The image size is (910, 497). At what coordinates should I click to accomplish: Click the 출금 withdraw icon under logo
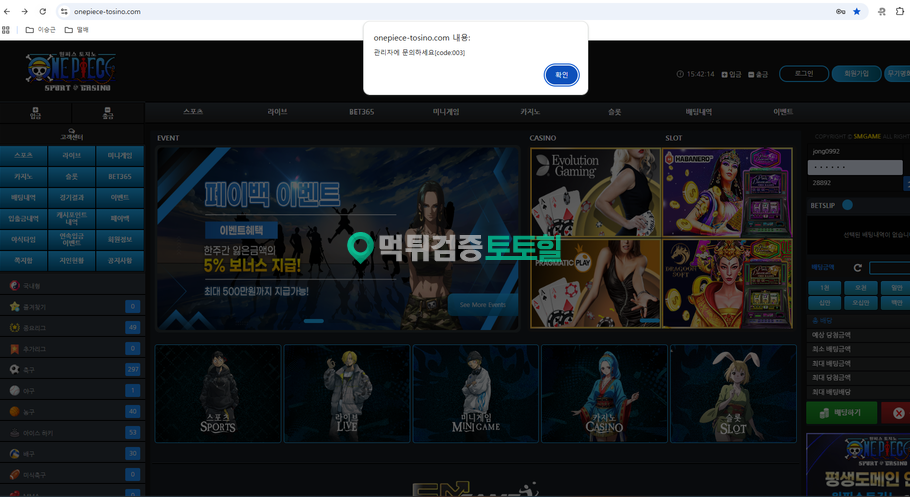(x=108, y=112)
